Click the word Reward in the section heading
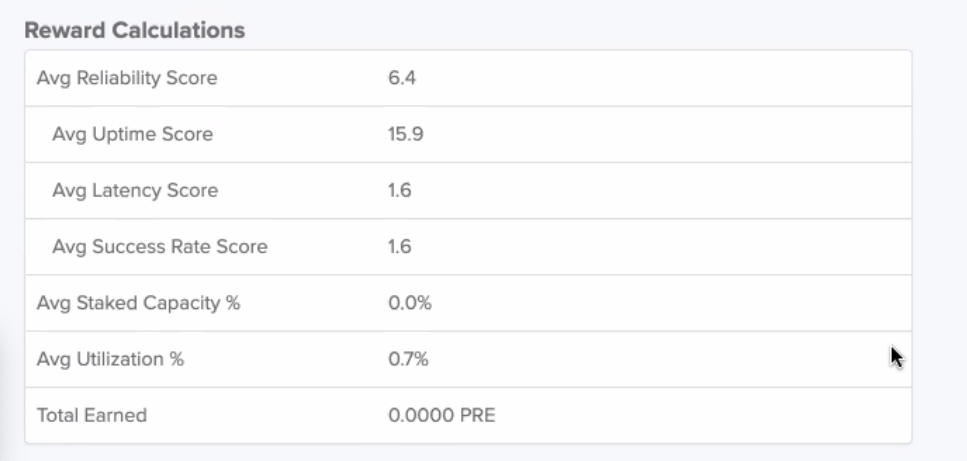The width and height of the screenshot is (967, 461). [x=59, y=30]
